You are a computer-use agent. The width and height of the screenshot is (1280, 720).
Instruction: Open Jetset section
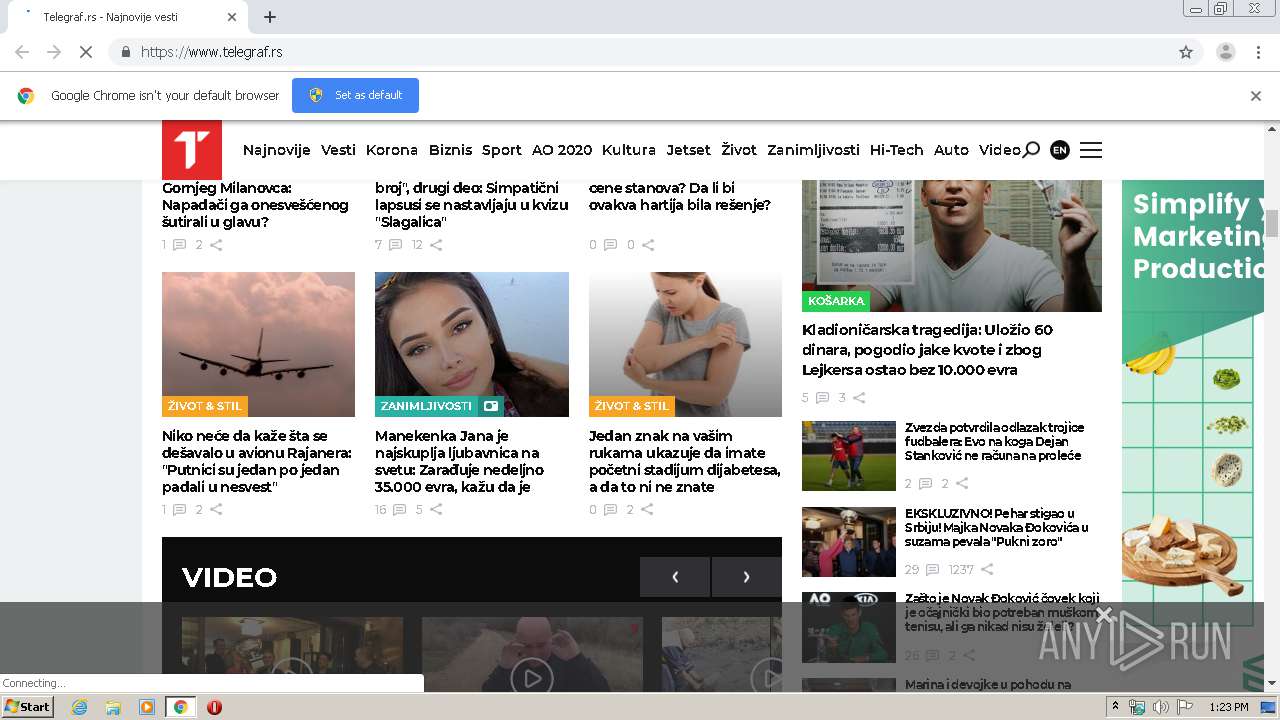689,150
